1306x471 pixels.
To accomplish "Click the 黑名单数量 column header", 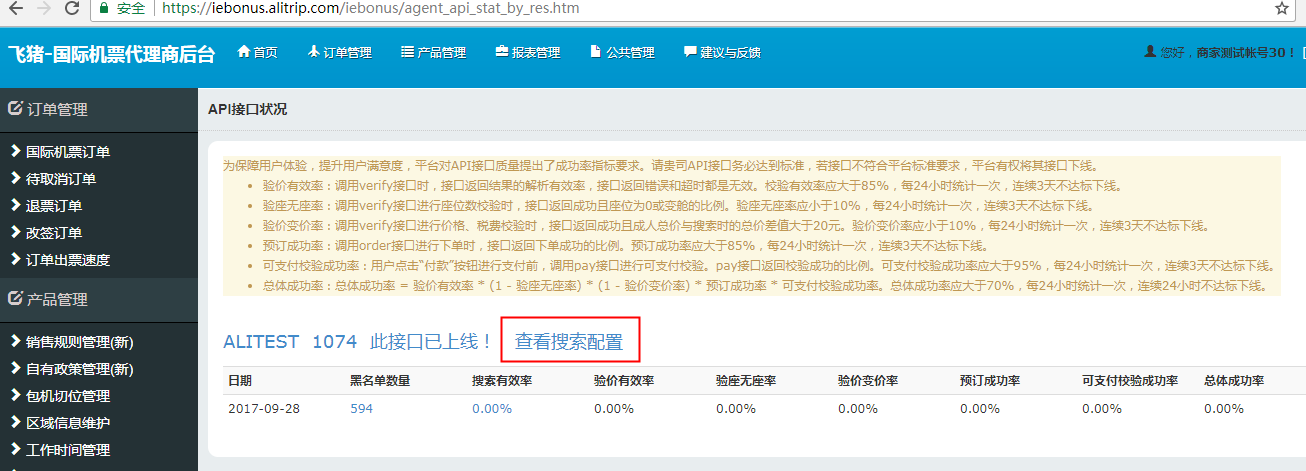I will 380,381.
